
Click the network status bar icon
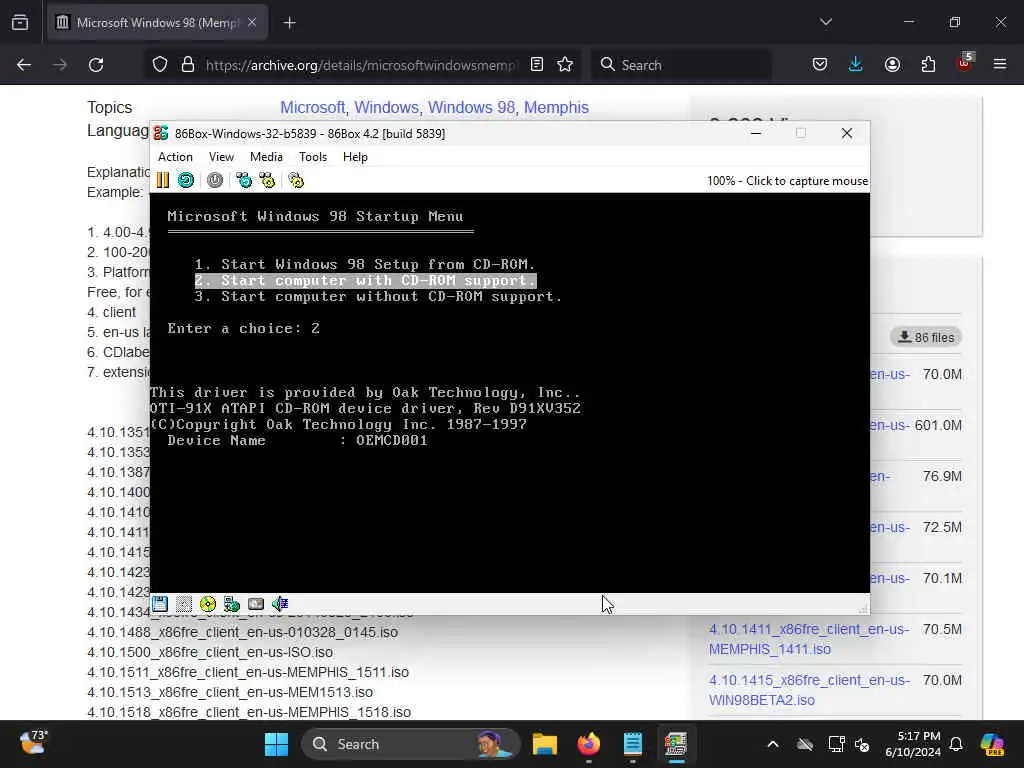pyautogui.click(x=232, y=604)
